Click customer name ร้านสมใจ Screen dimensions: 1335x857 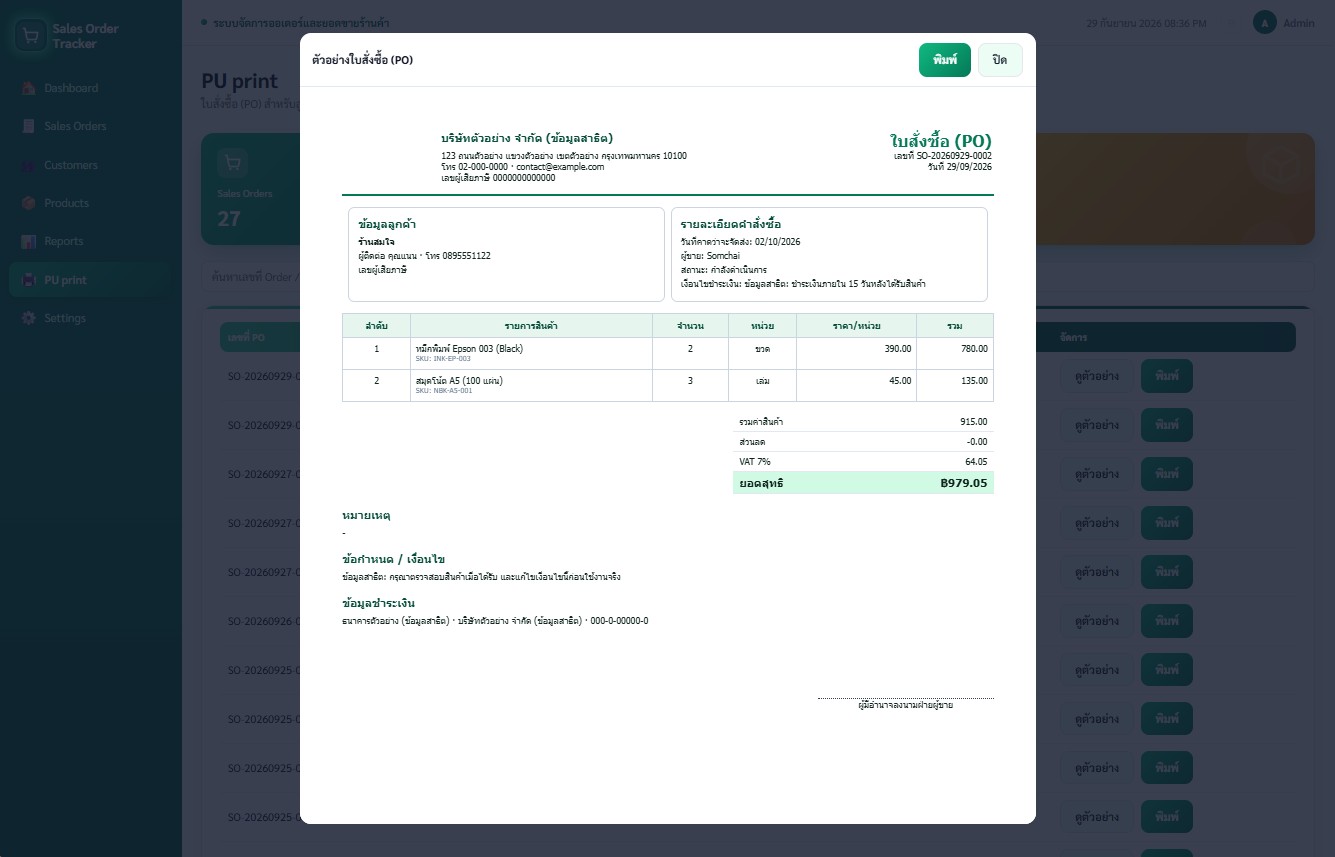(376, 242)
